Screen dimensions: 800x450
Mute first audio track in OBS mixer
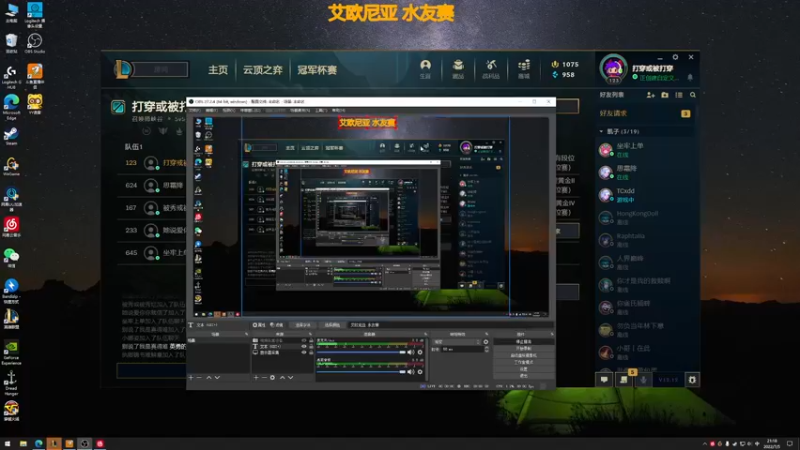coord(411,352)
